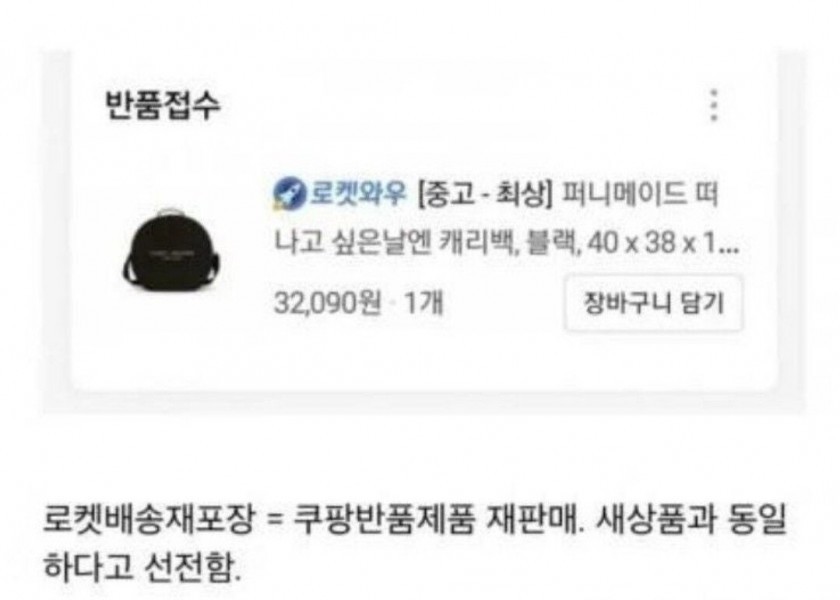Open the three-dot more options menu
This screenshot has width=840, height=600.
tap(714, 106)
